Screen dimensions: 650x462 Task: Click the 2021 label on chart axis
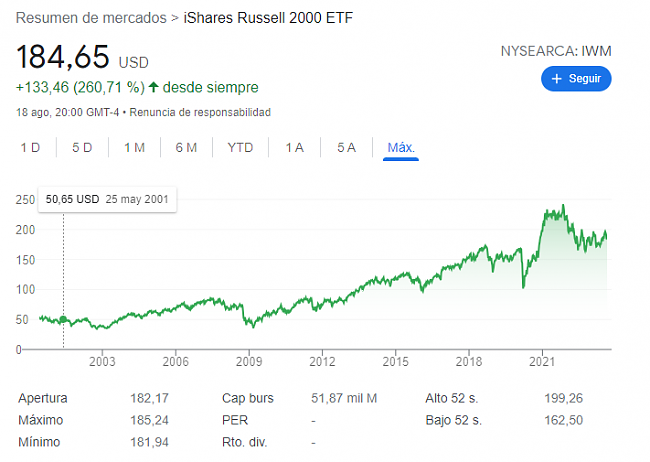(542, 362)
